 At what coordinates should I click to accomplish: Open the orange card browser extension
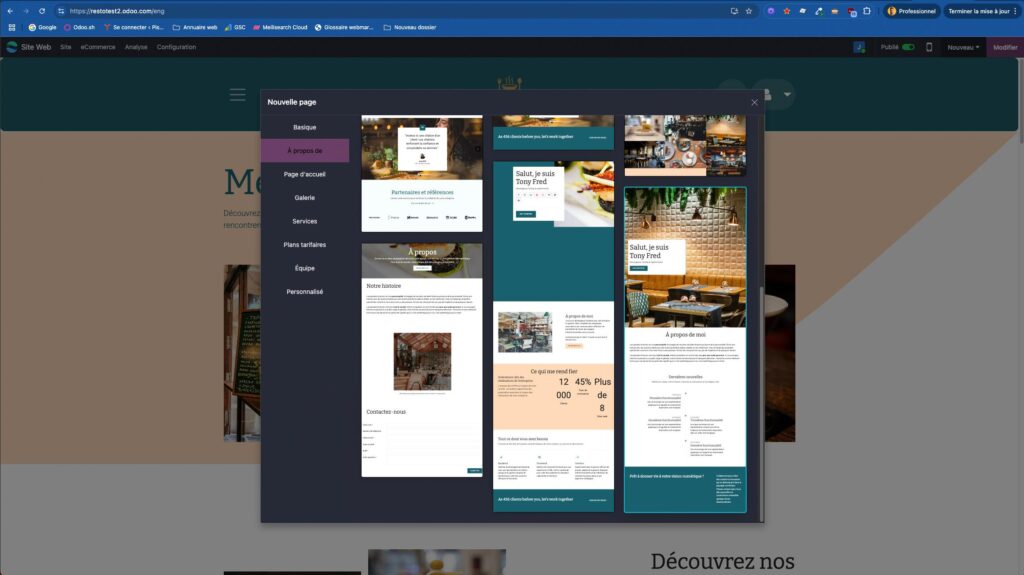[835, 11]
